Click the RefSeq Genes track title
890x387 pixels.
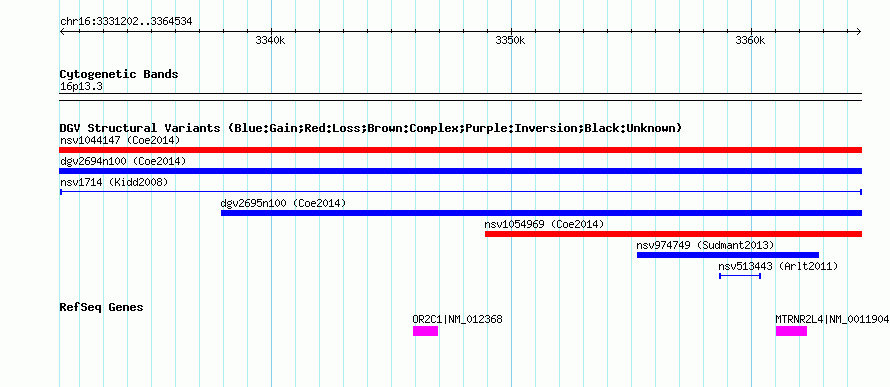(x=102, y=308)
